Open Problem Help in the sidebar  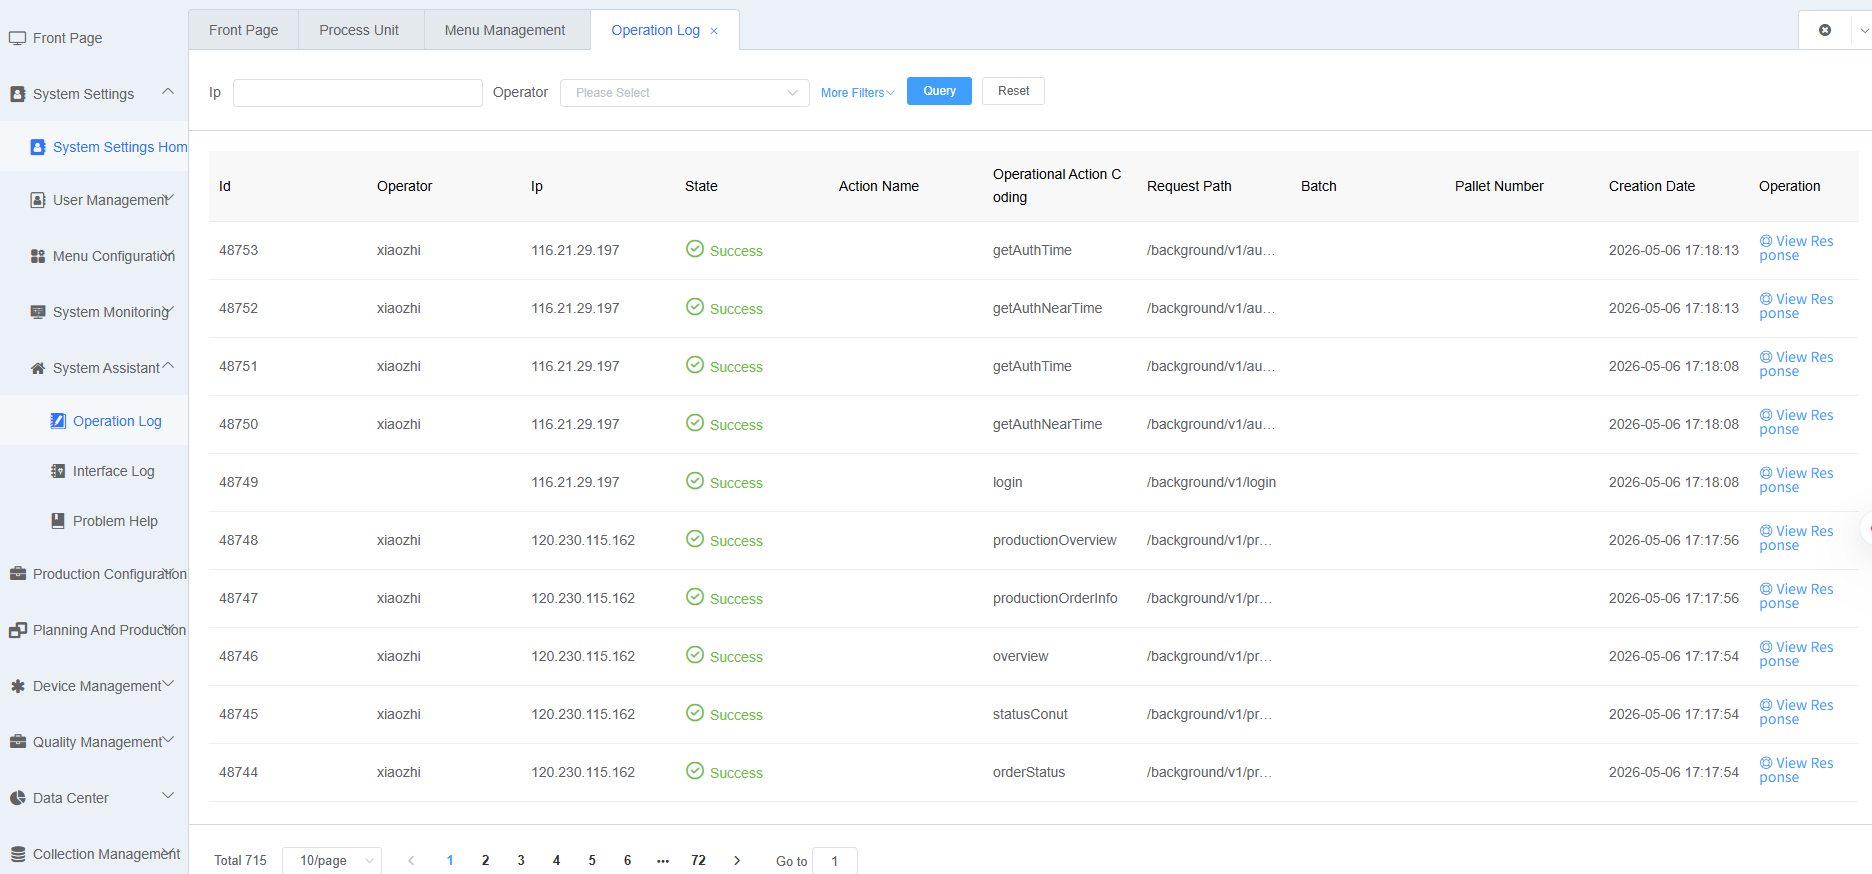(115, 521)
